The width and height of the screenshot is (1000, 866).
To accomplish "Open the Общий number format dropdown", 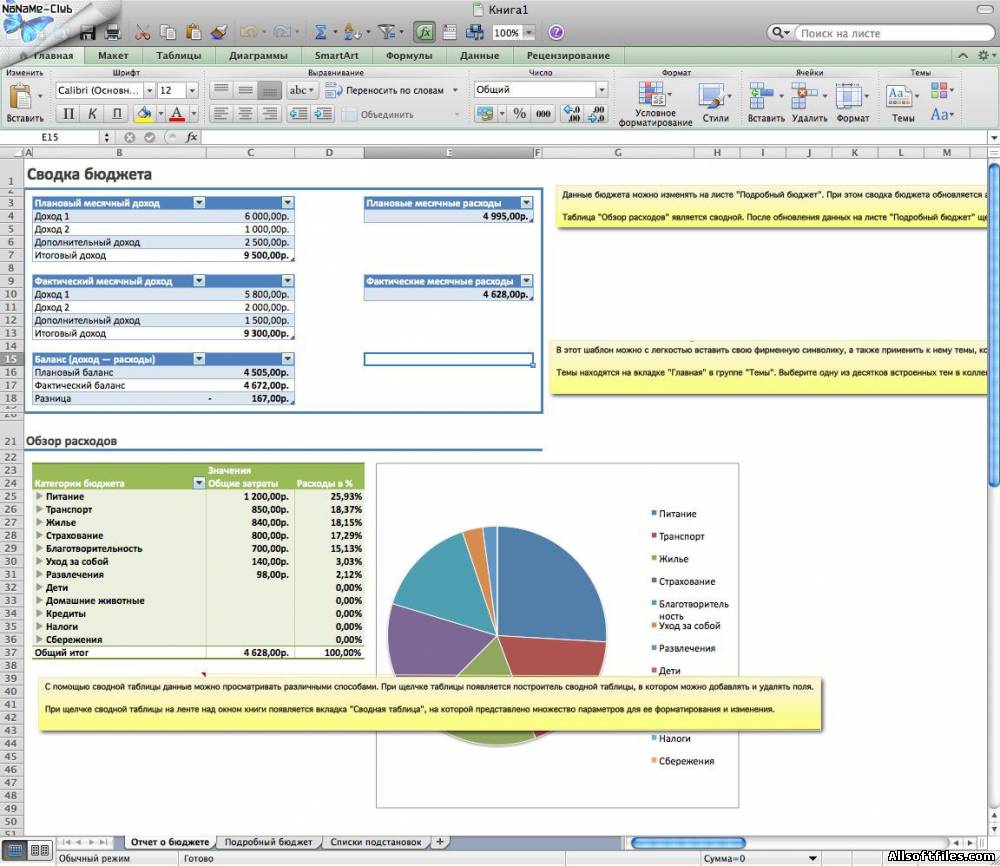I will tap(601, 90).
